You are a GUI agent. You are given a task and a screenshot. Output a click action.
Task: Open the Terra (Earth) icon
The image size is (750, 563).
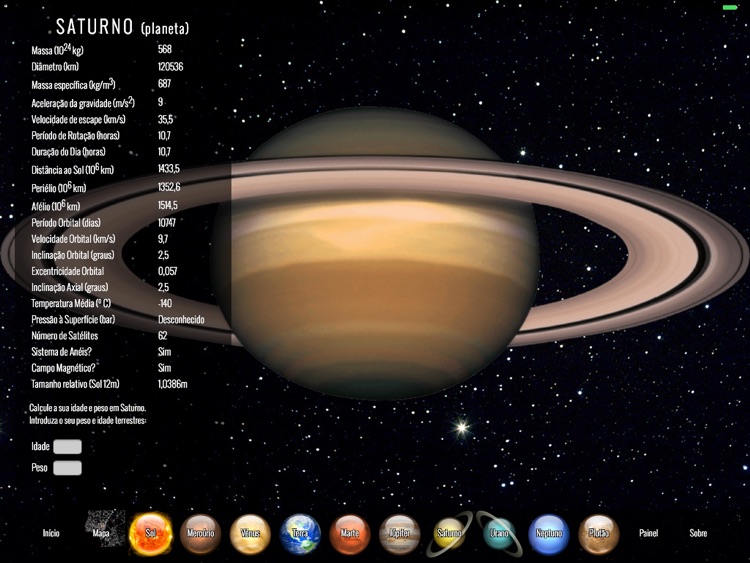pos(300,533)
